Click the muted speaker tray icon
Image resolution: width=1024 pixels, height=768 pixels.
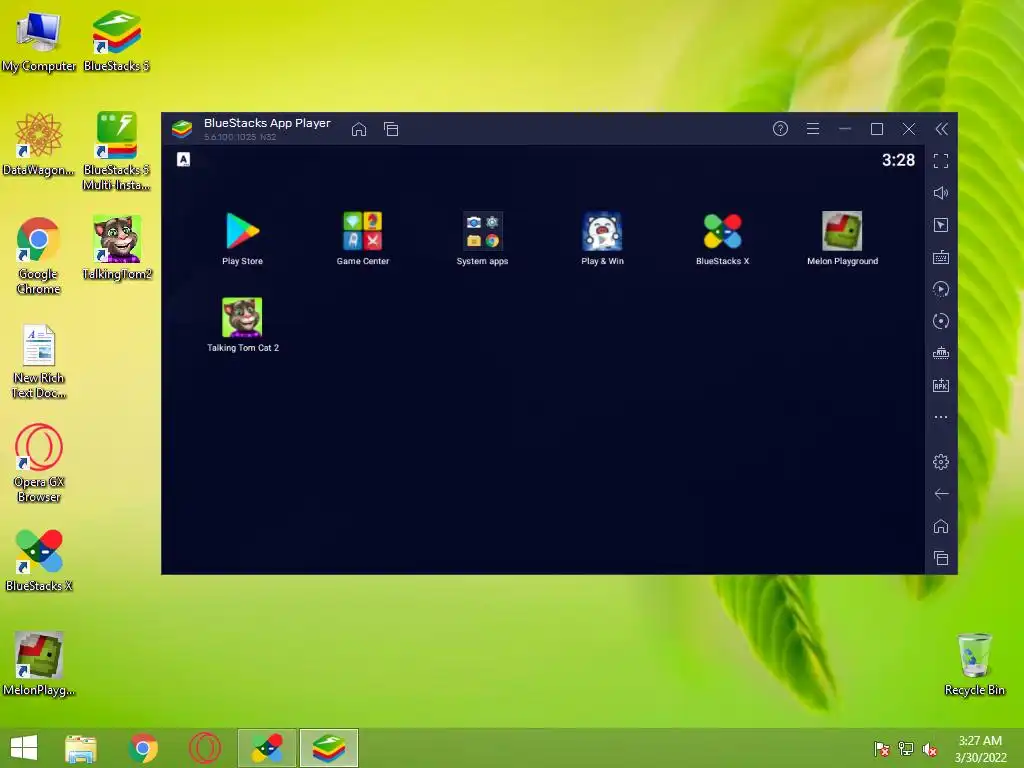[x=930, y=749]
